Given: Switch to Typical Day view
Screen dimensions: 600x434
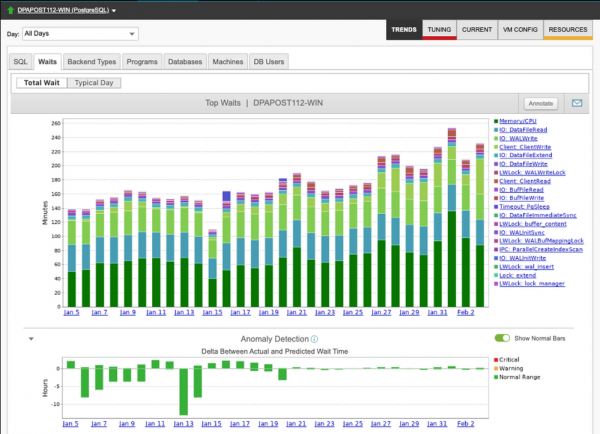Looking at the screenshot, I should 95,82.
